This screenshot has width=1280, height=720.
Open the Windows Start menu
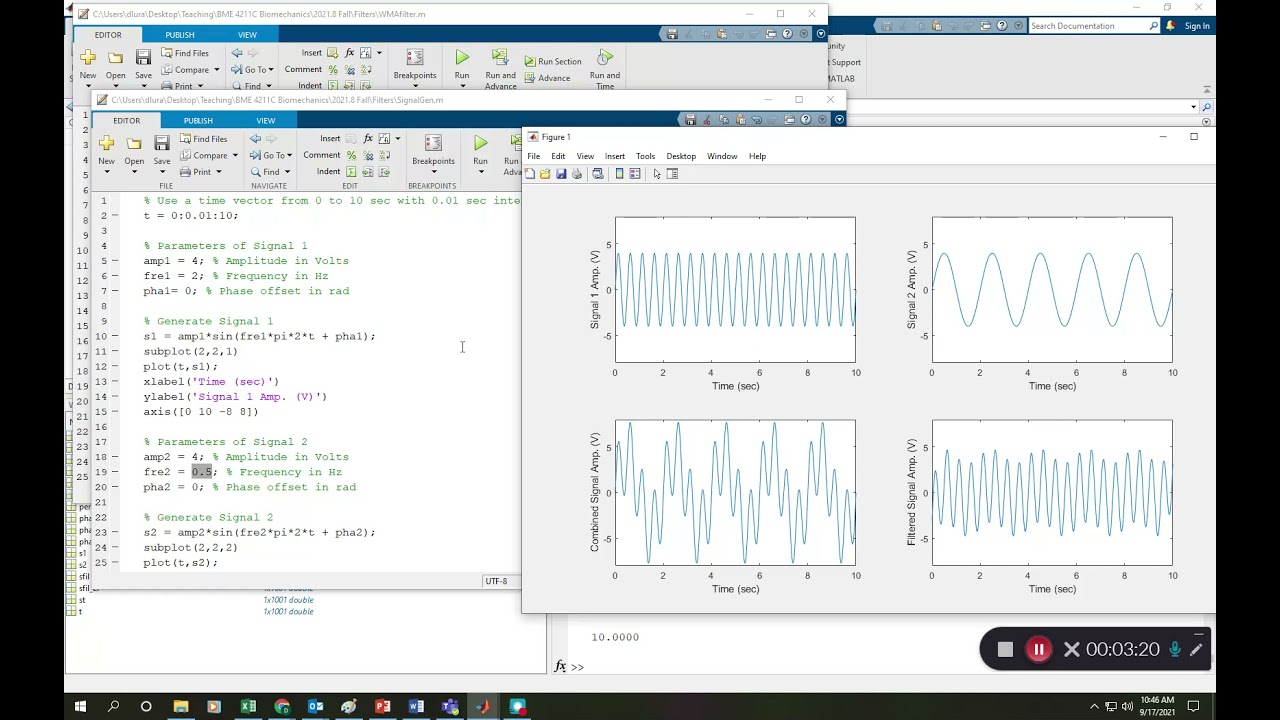(80, 707)
